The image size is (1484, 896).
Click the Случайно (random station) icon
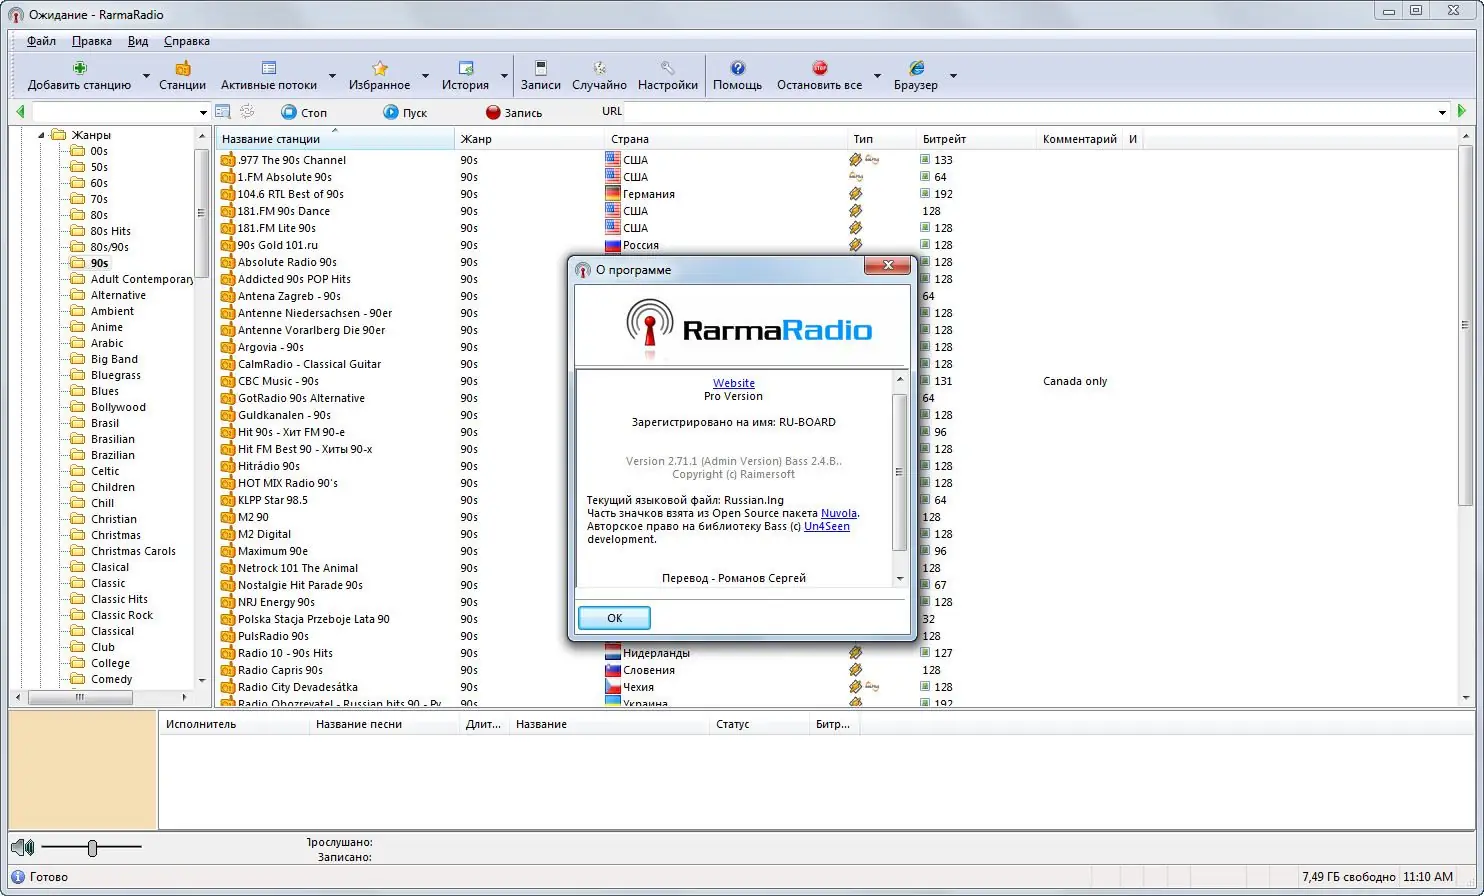pyautogui.click(x=598, y=67)
